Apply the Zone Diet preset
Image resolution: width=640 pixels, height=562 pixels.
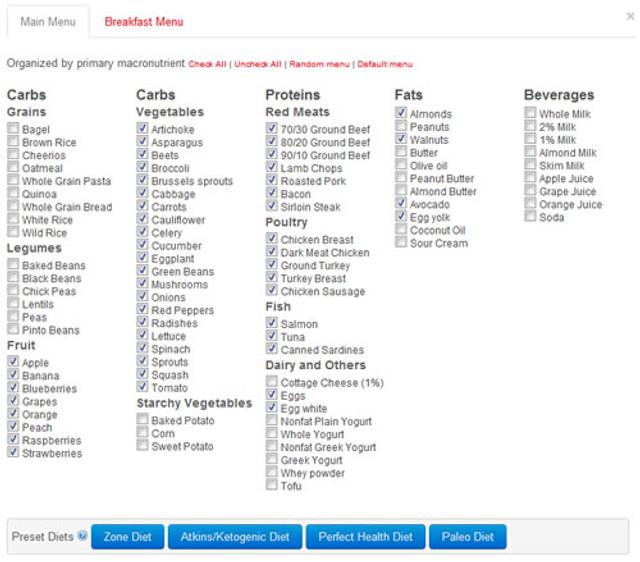pos(127,537)
